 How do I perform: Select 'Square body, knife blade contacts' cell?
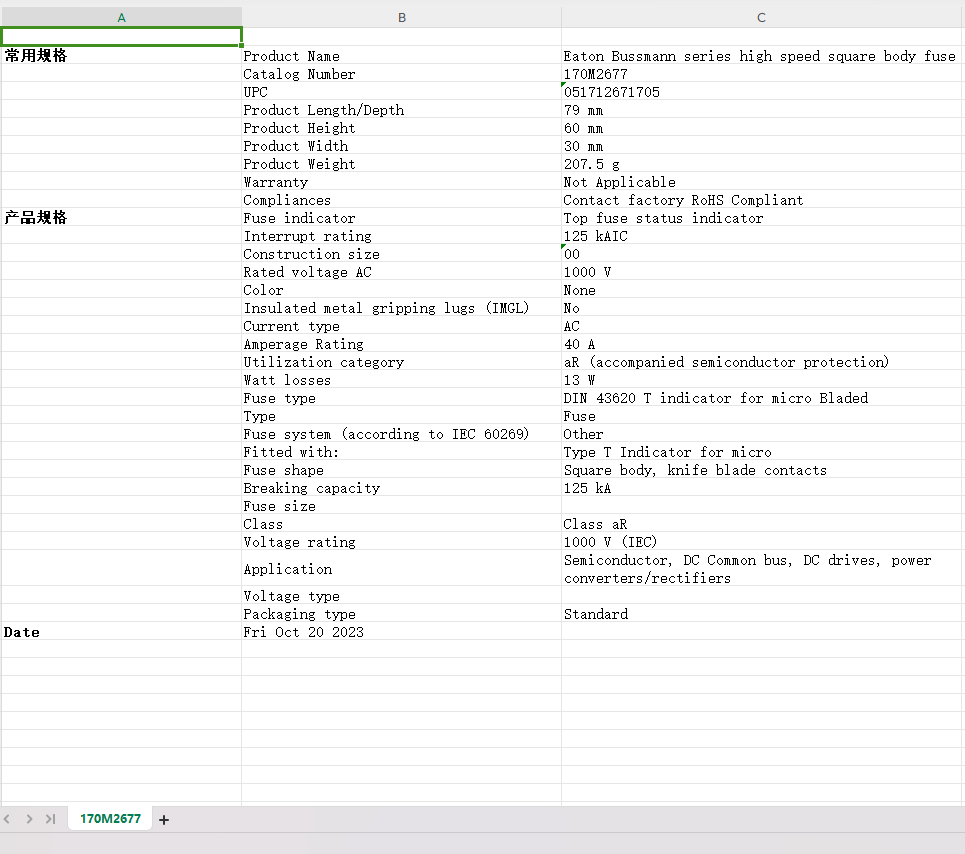coord(761,470)
